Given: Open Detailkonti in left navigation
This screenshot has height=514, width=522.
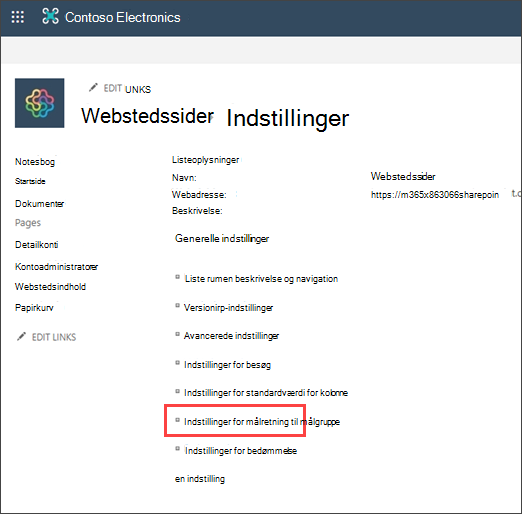Looking at the screenshot, I should [x=37, y=245].
